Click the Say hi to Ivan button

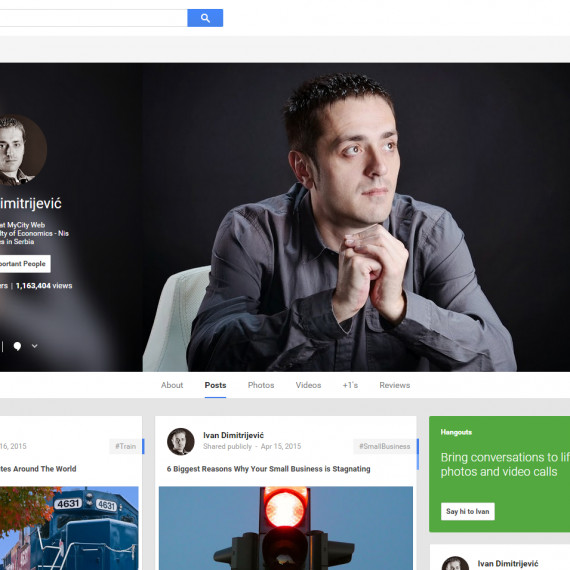point(467,511)
